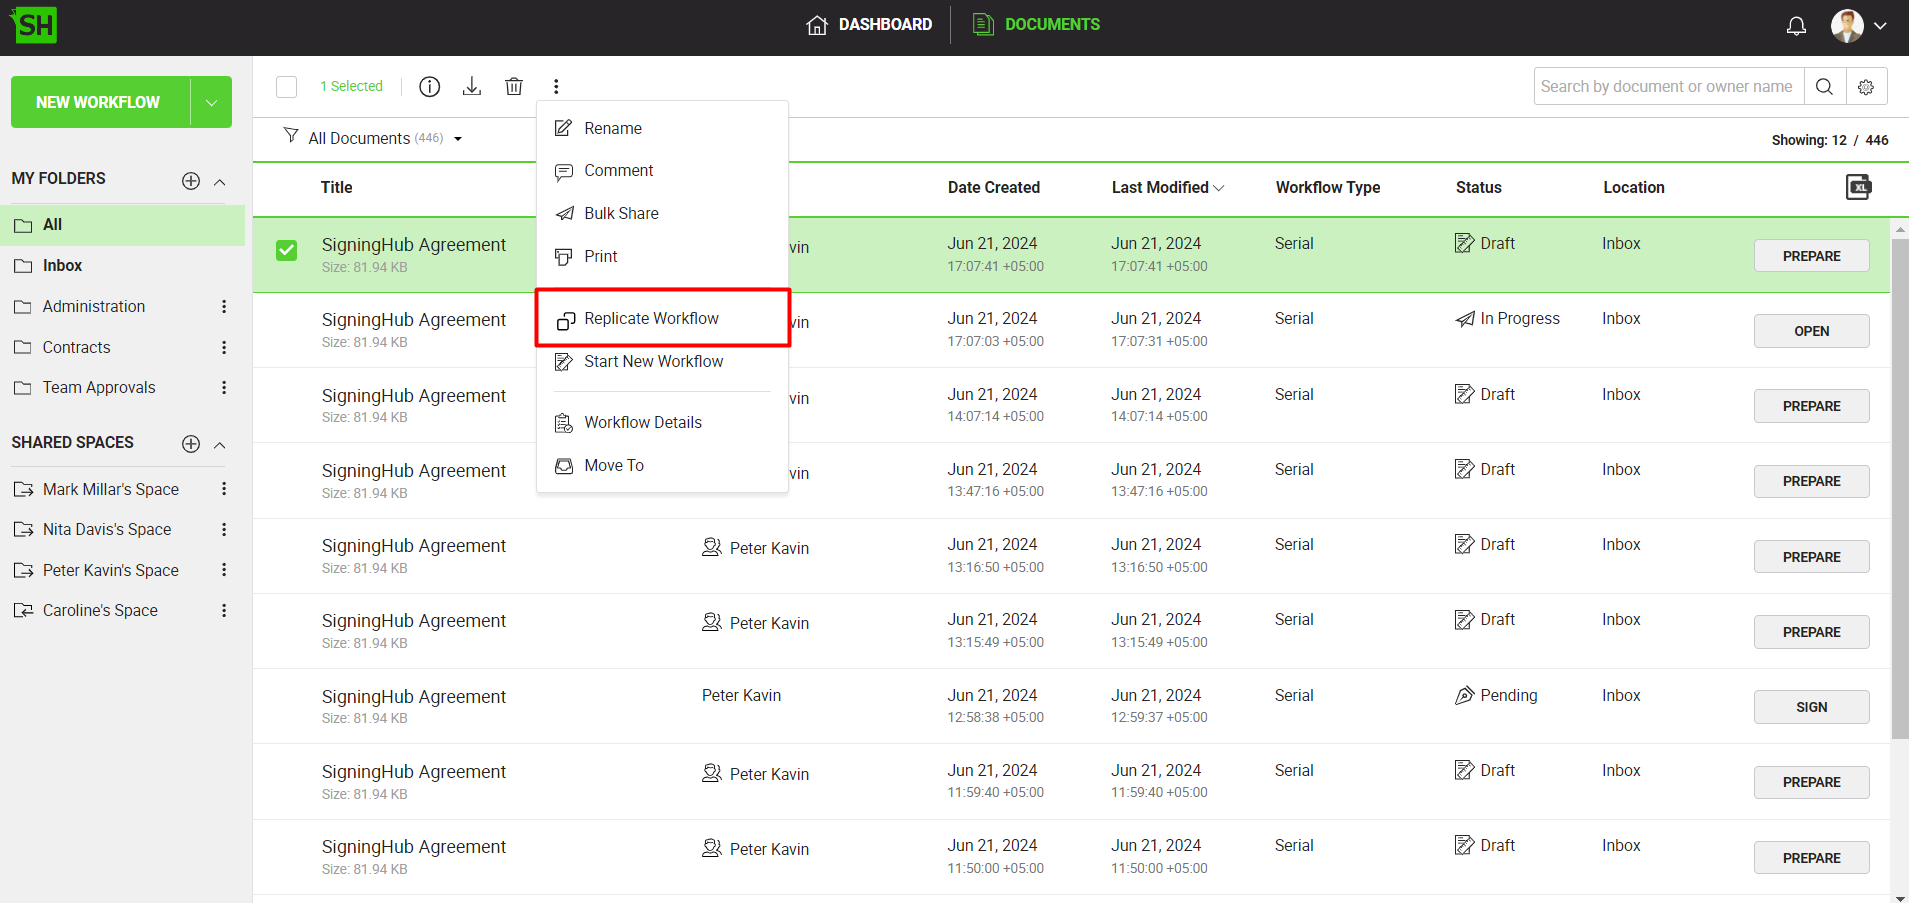Delete selected document using trash icon
Screen dimensions: 1909x903
[514, 87]
